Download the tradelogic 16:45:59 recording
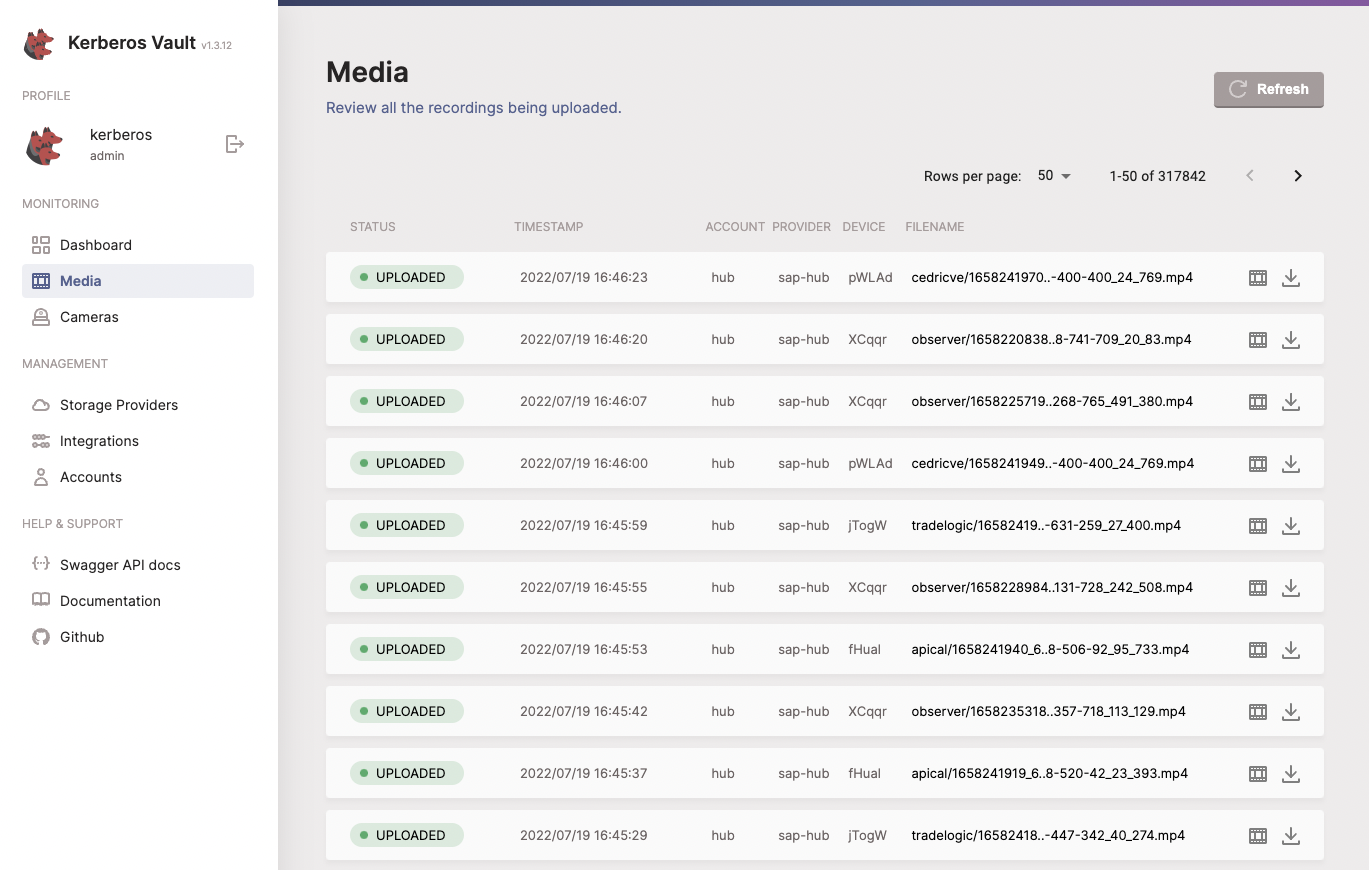Viewport: 1369px width, 870px height. pyautogui.click(x=1291, y=525)
